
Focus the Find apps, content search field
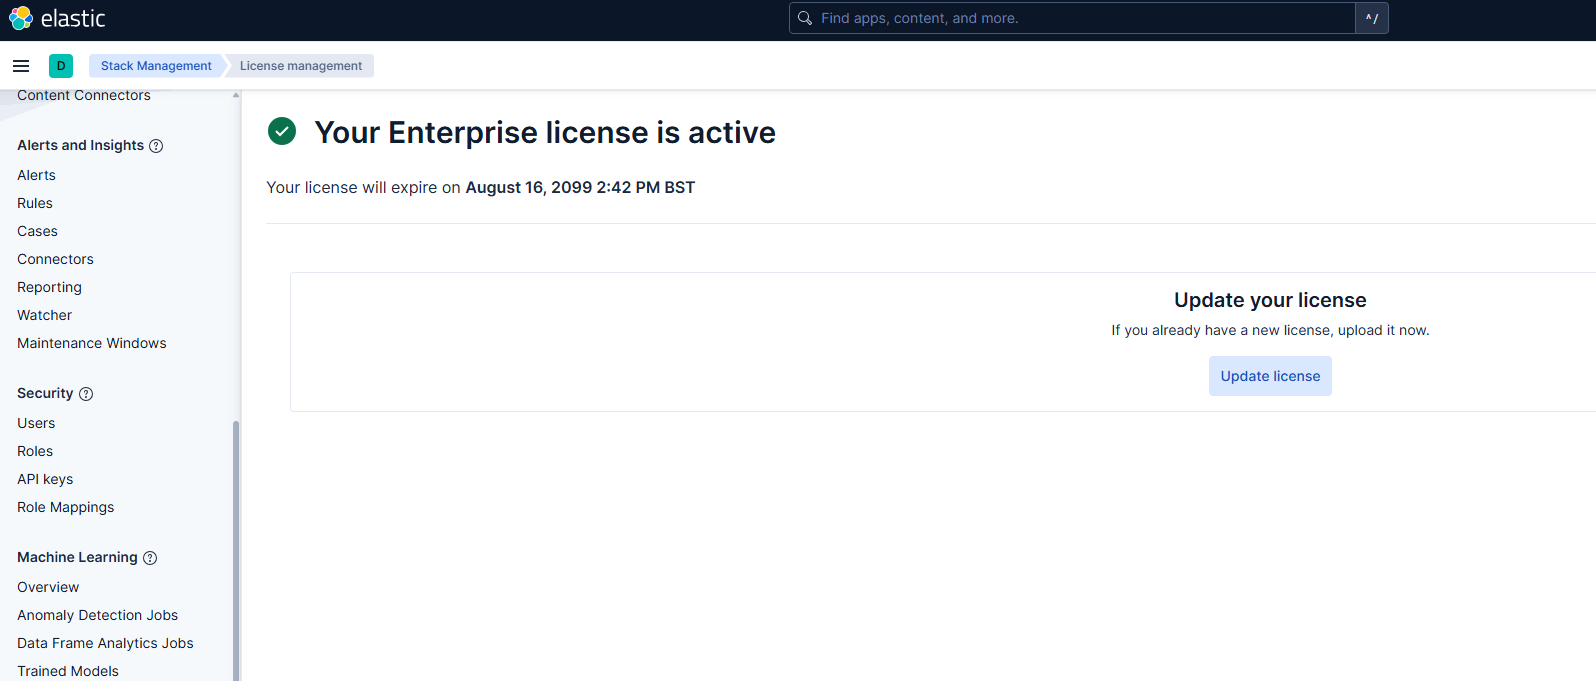click(x=1072, y=18)
